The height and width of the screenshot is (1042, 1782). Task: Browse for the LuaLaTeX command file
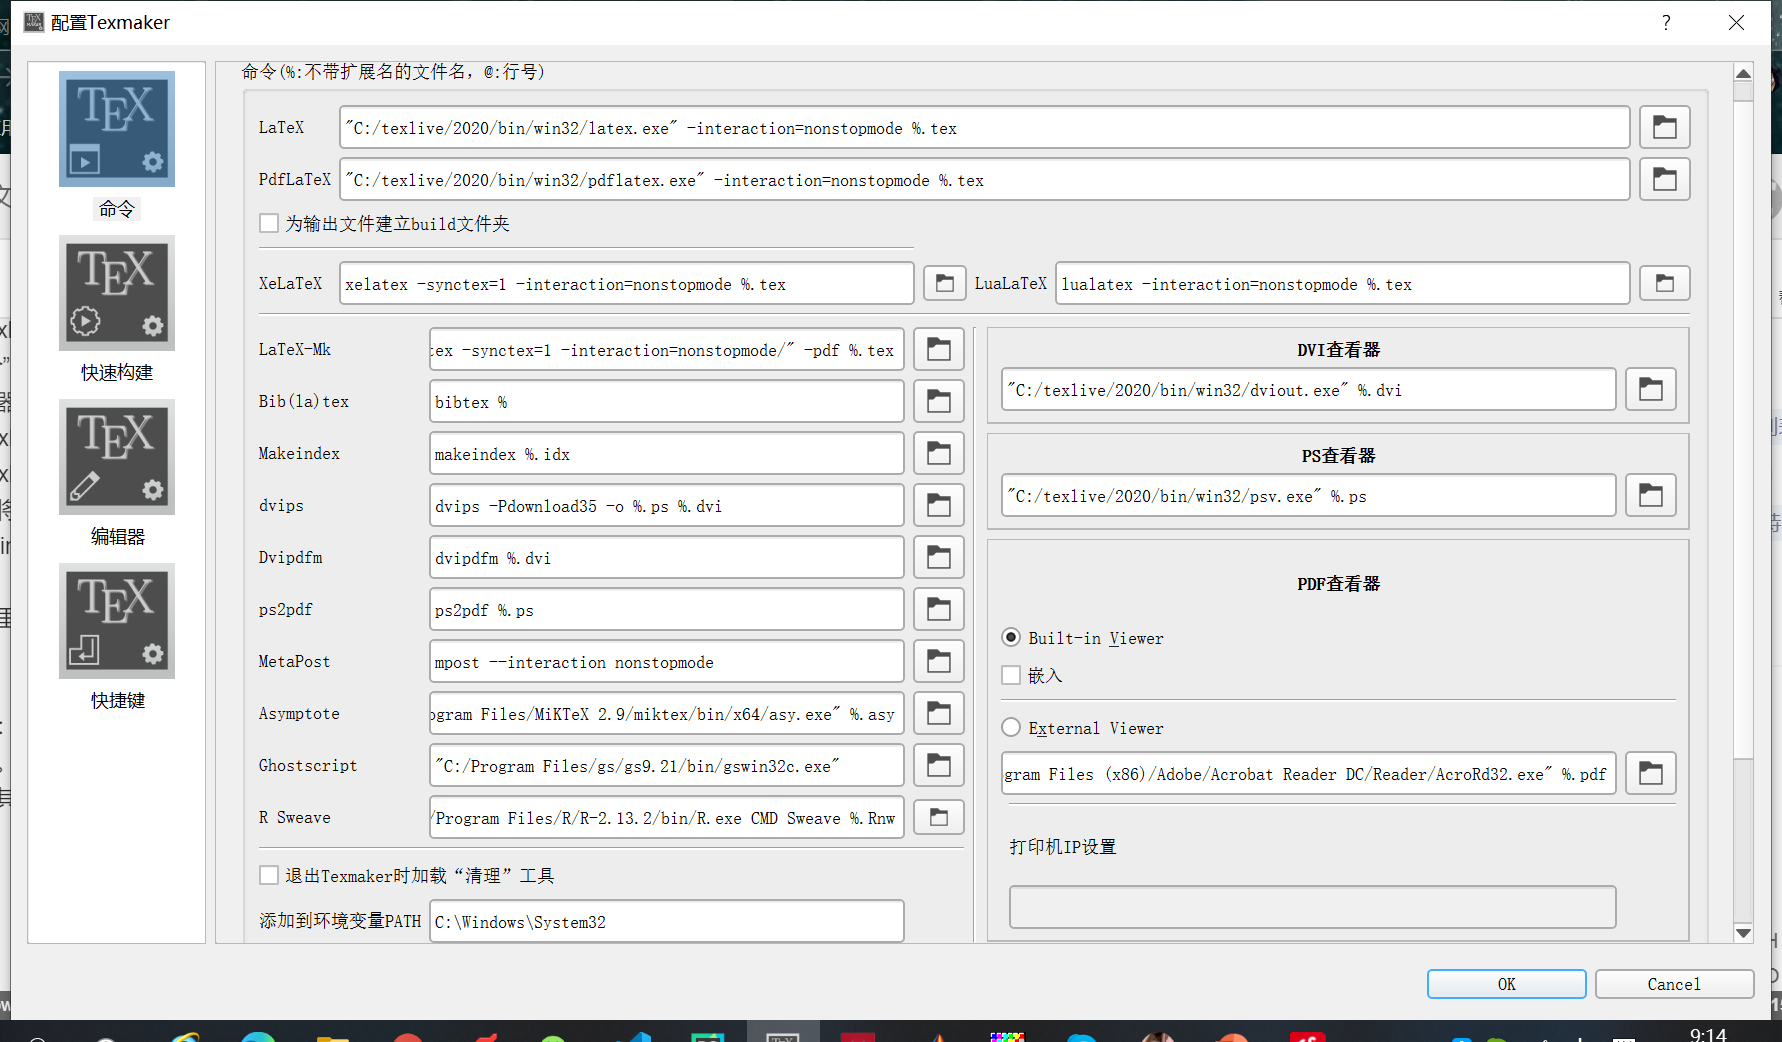1663,283
